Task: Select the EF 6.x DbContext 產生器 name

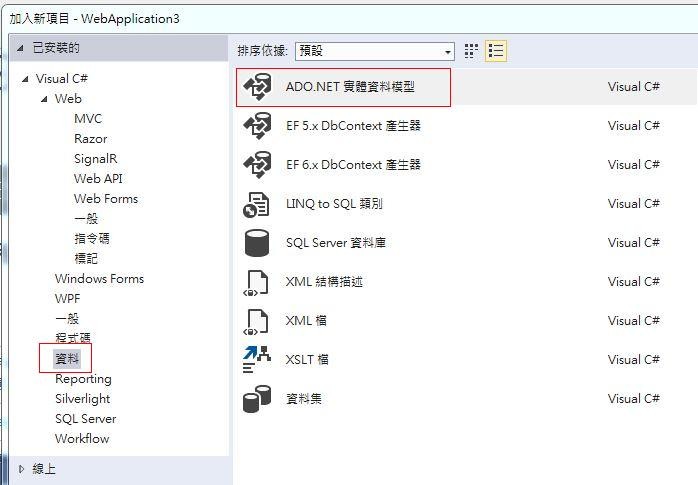Action: tap(353, 165)
